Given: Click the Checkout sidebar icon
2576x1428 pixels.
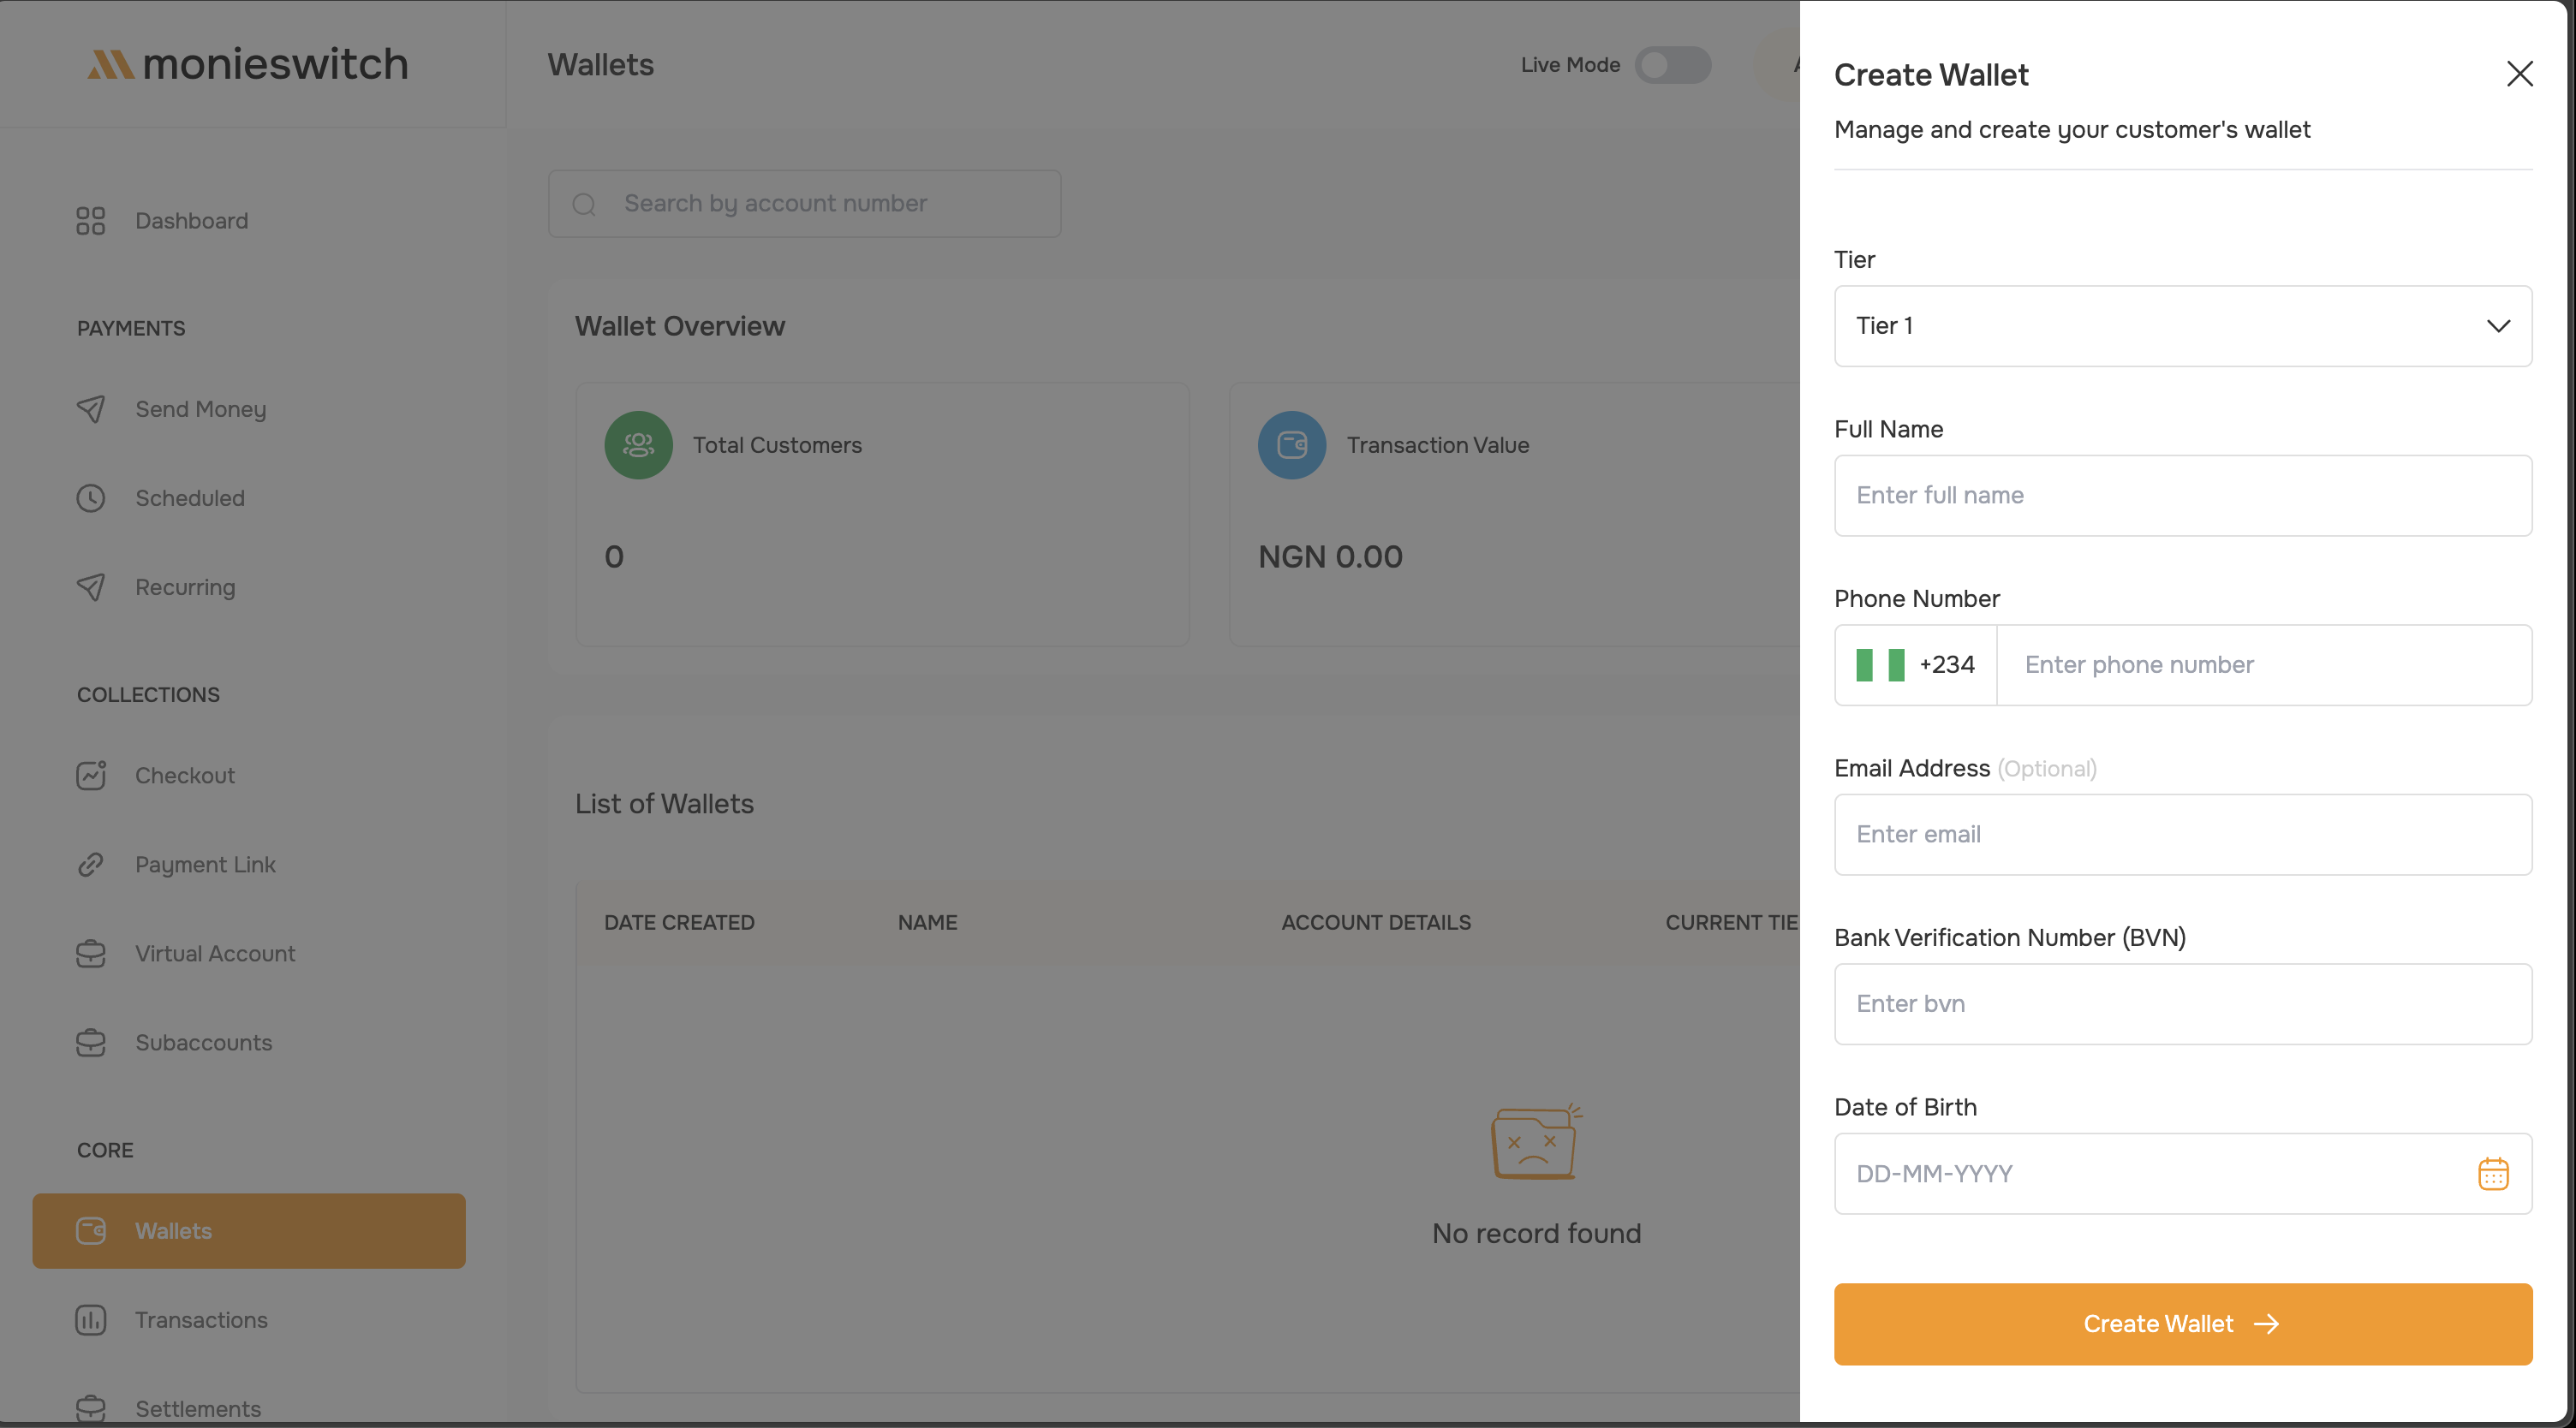Looking at the screenshot, I should pyautogui.click(x=90, y=775).
